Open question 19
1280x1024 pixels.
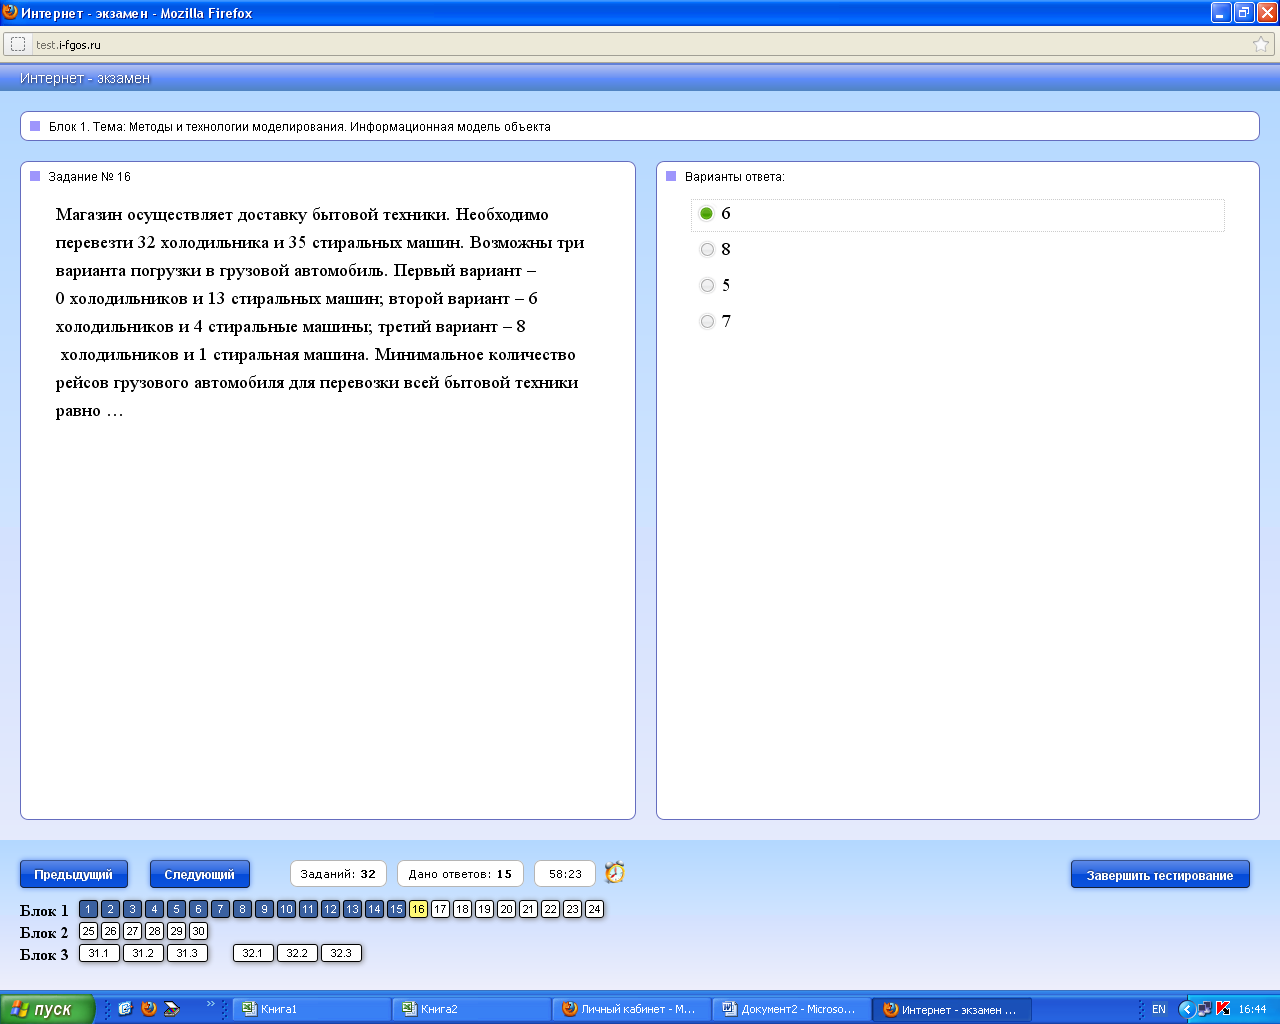pyautogui.click(x=484, y=909)
